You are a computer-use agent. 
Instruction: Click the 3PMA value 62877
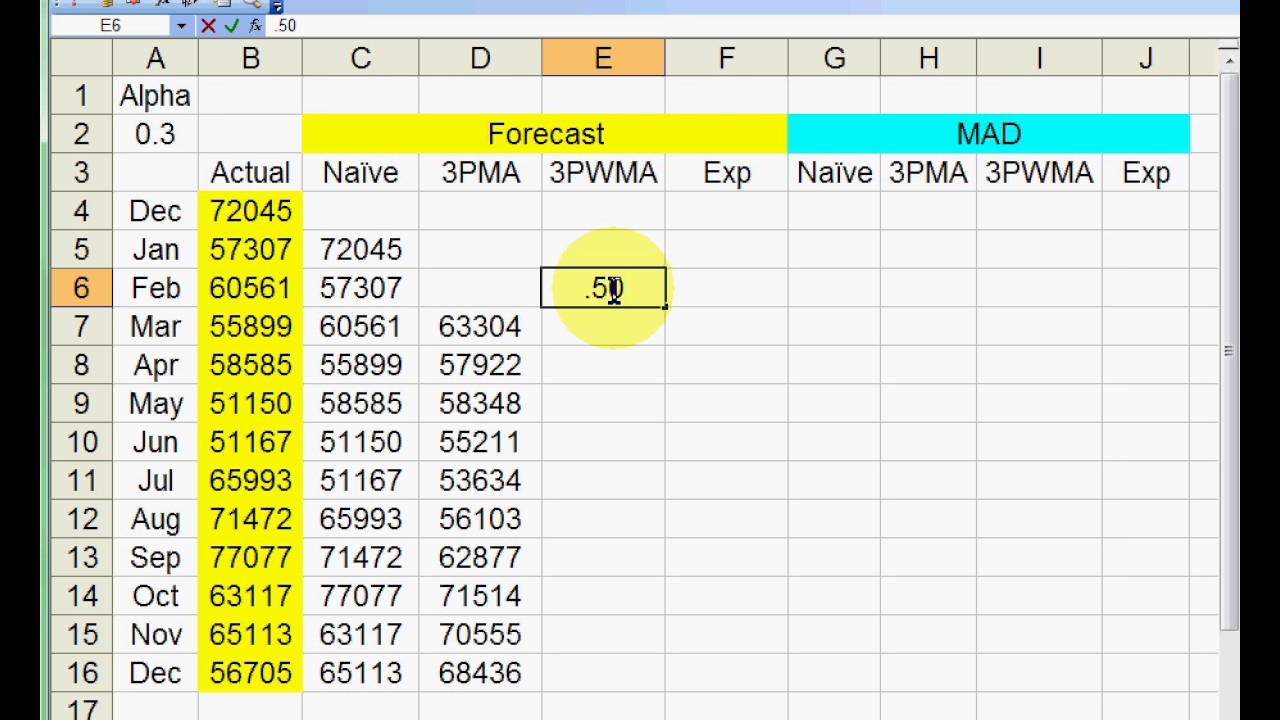point(480,558)
